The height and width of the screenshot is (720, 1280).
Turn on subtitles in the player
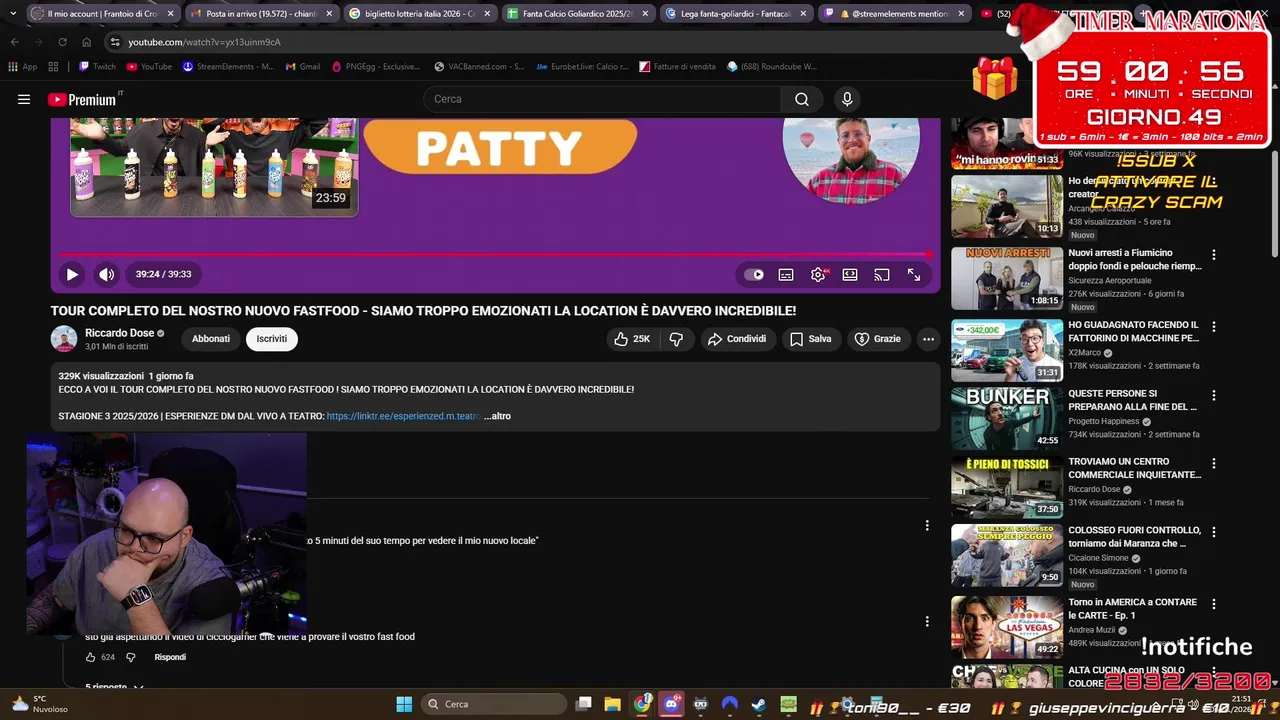pos(786,275)
